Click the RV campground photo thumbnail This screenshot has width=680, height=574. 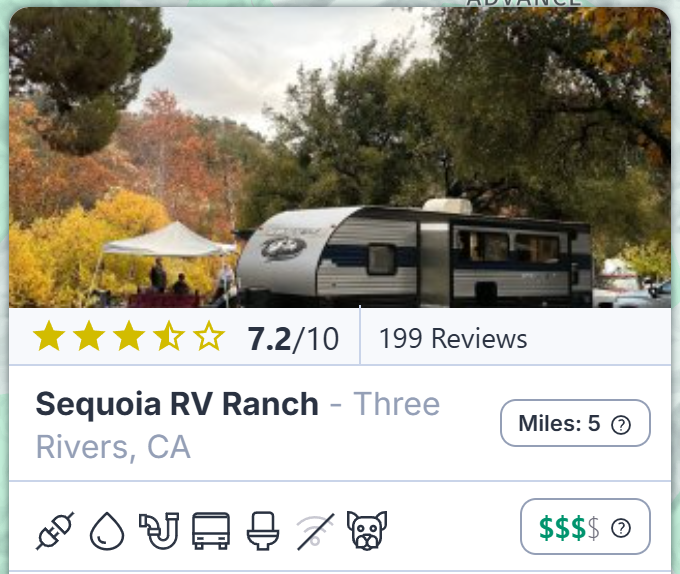340,157
